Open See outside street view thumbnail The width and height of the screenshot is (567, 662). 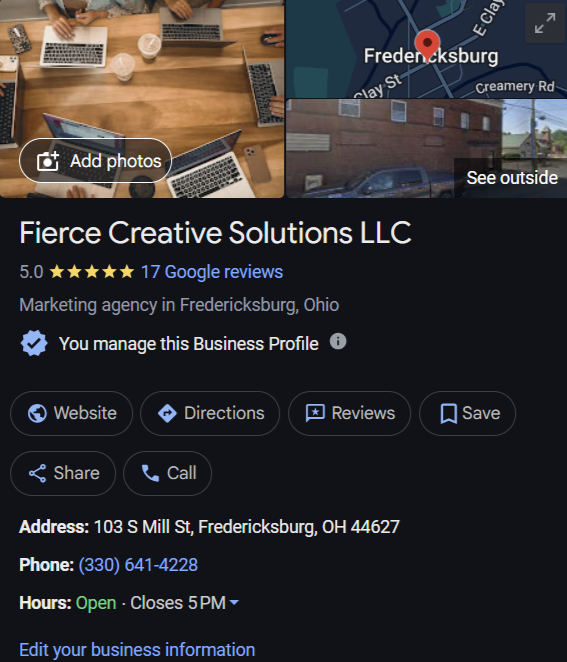(x=426, y=149)
